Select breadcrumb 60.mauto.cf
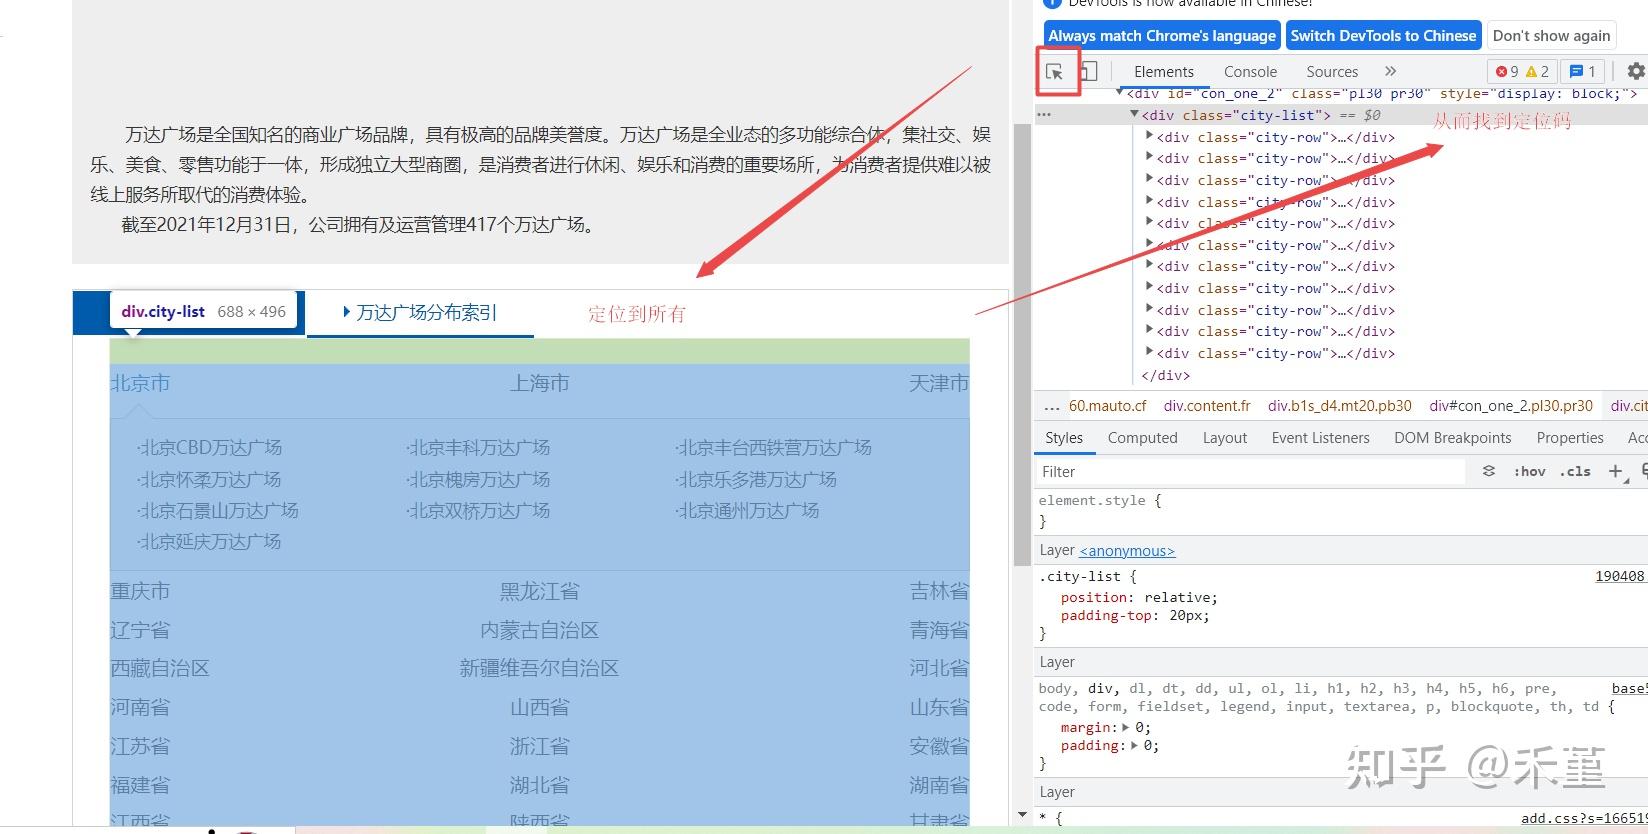 click(1107, 406)
